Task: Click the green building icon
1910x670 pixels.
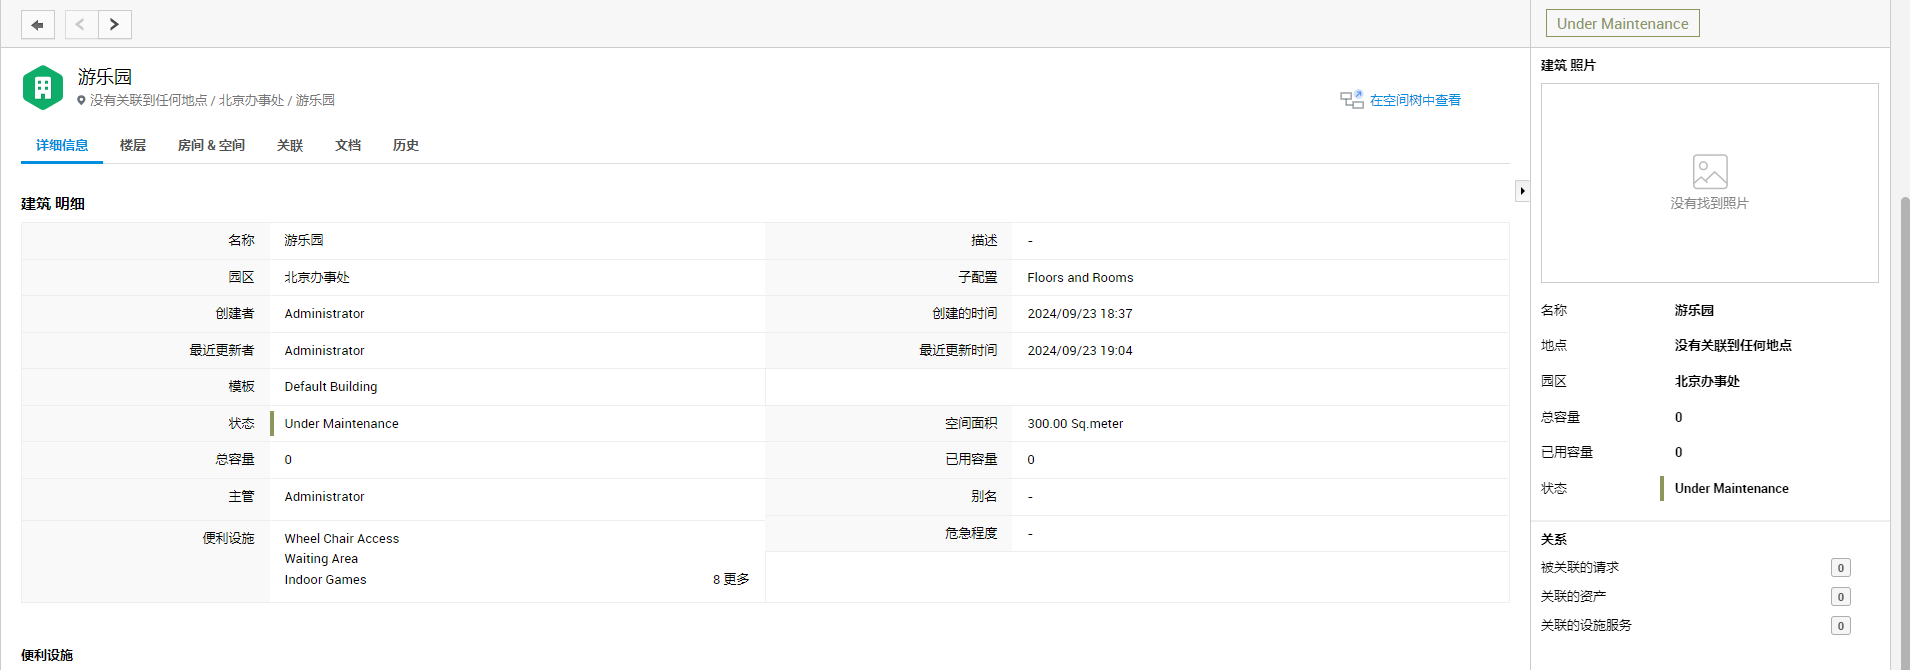Action: pyautogui.click(x=43, y=88)
